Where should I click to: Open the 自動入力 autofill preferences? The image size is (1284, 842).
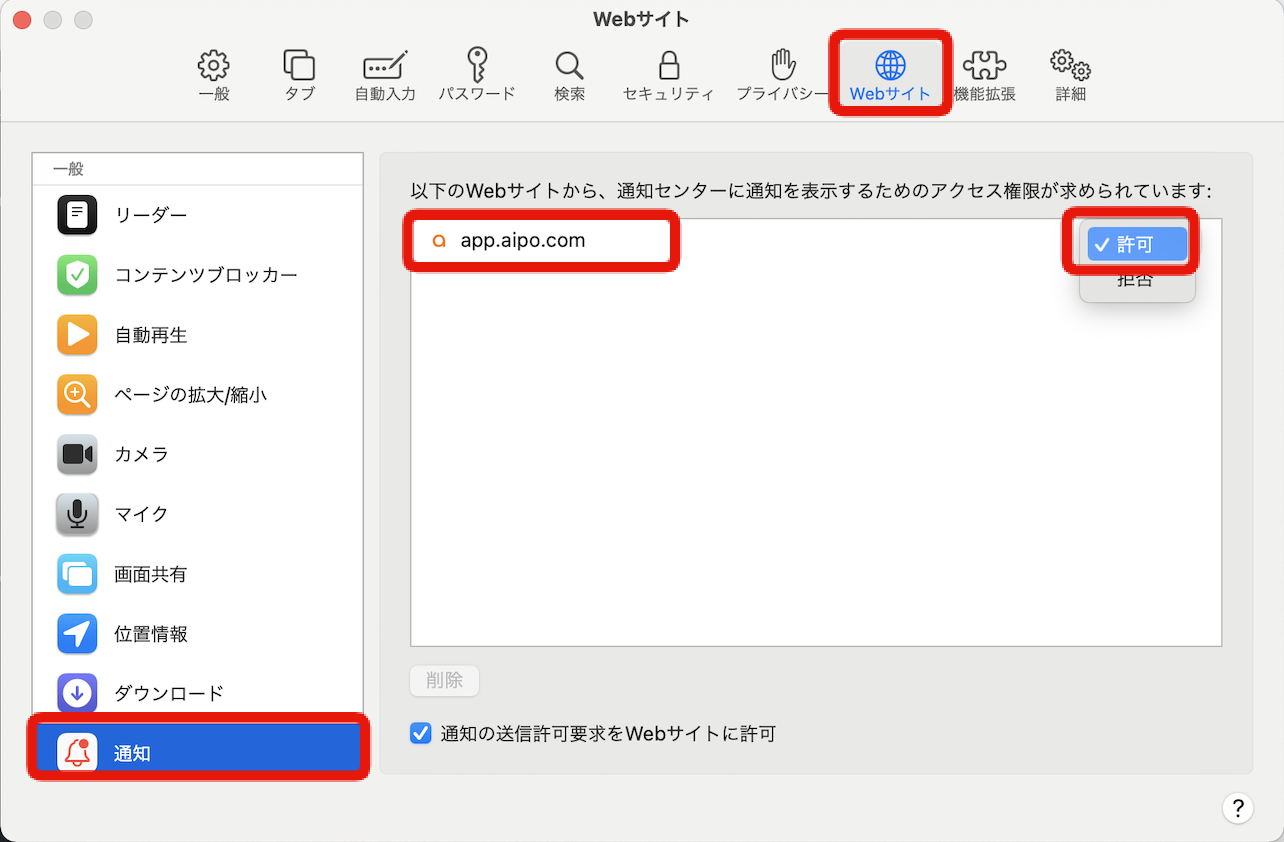[385, 76]
